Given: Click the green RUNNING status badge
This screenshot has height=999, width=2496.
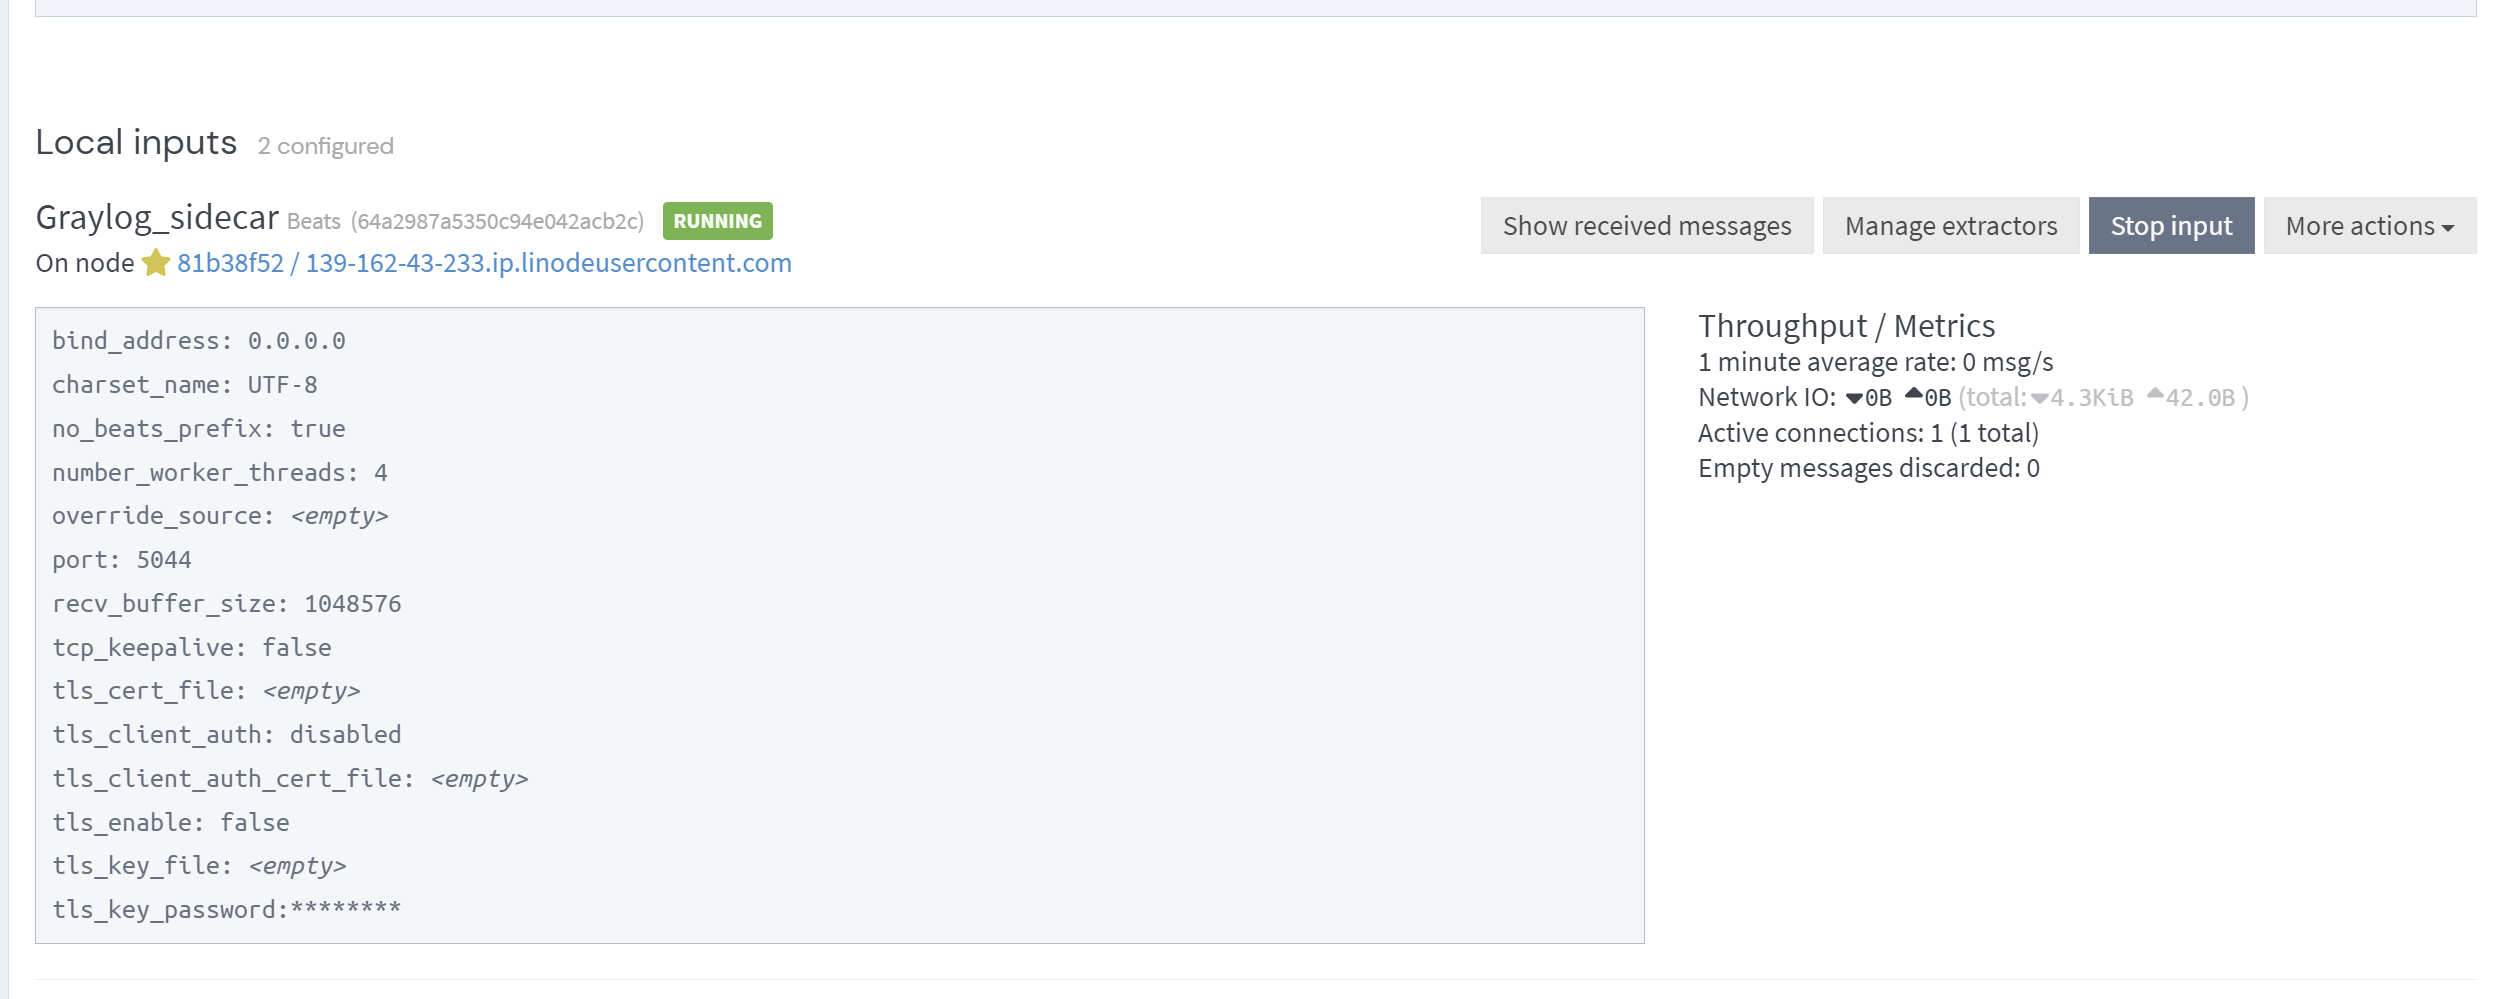Looking at the screenshot, I should click(x=717, y=221).
